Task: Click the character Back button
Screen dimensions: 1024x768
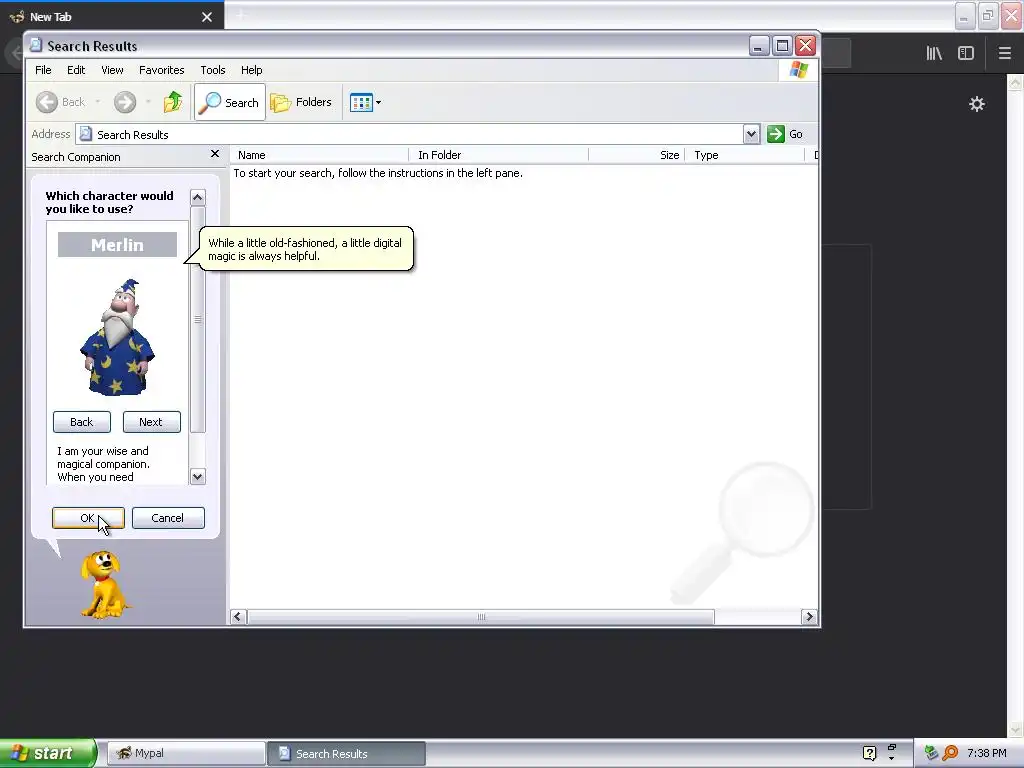Action: pos(82,422)
